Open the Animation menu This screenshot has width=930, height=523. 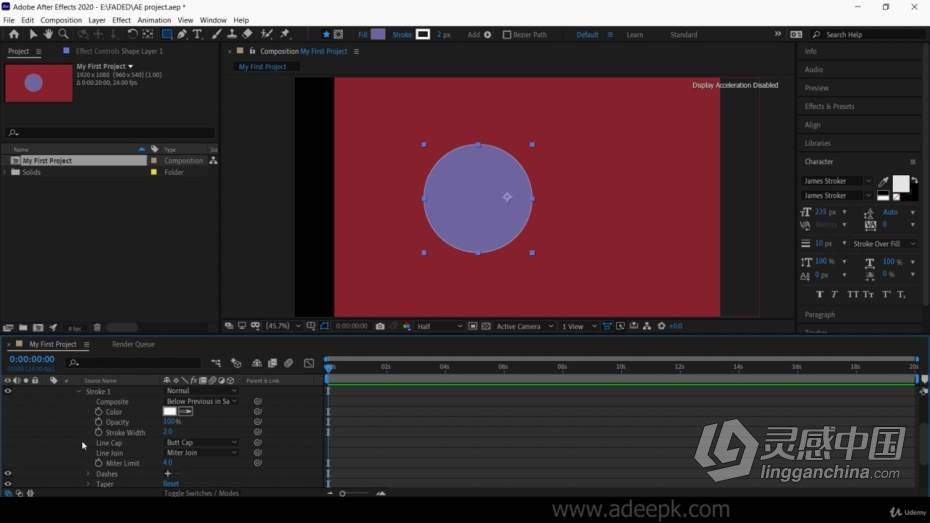tap(154, 20)
